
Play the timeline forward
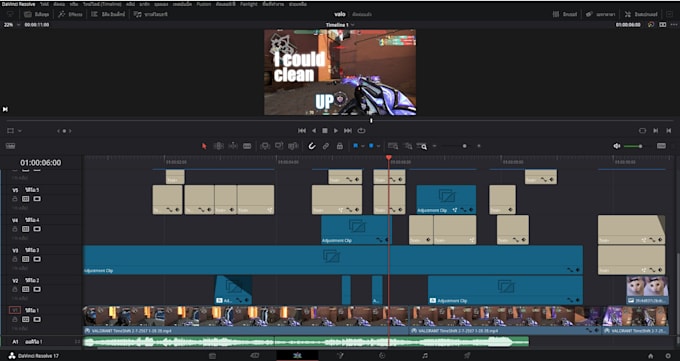point(336,131)
